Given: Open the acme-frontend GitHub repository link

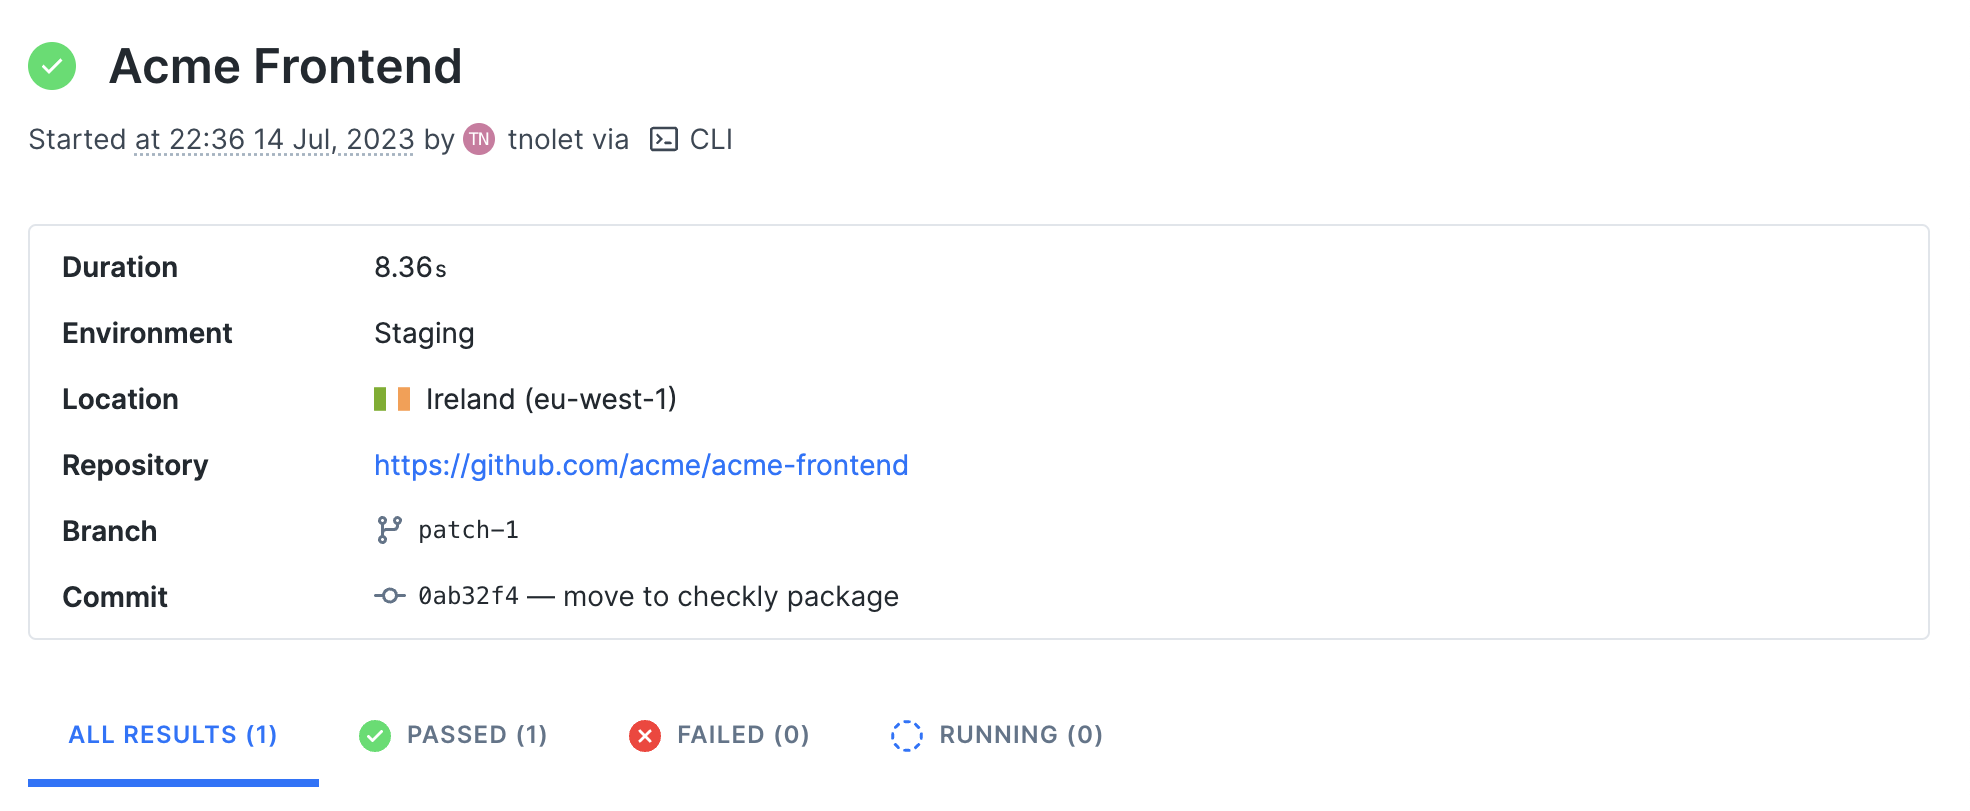Looking at the screenshot, I should (x=640, y=465).
